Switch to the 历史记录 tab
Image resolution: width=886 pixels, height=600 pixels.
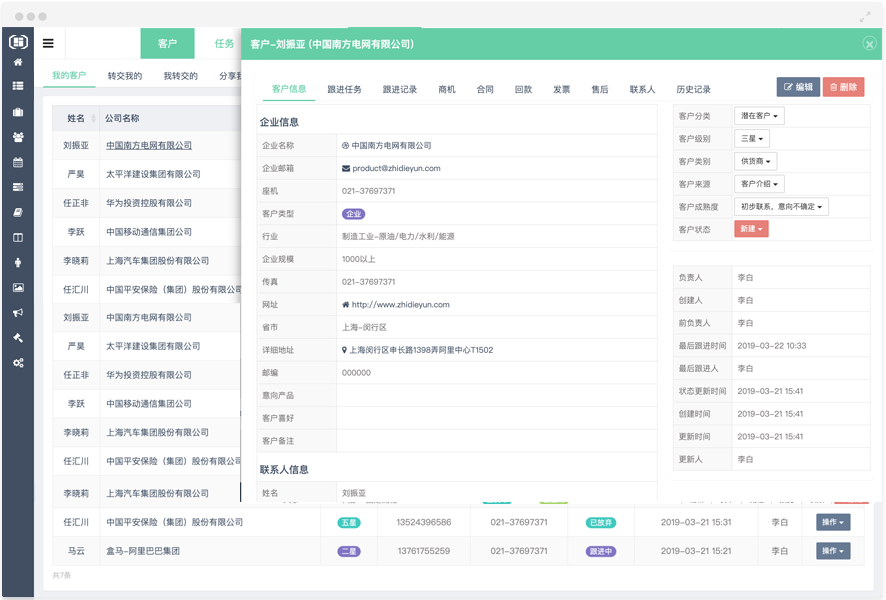[693, 89]
